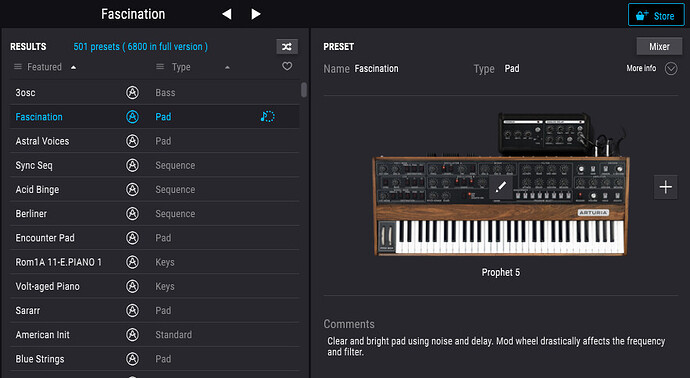Screen dimensions: 690x378
Task: Select the Volt-aged Piano preset
Action: [154, 286]
